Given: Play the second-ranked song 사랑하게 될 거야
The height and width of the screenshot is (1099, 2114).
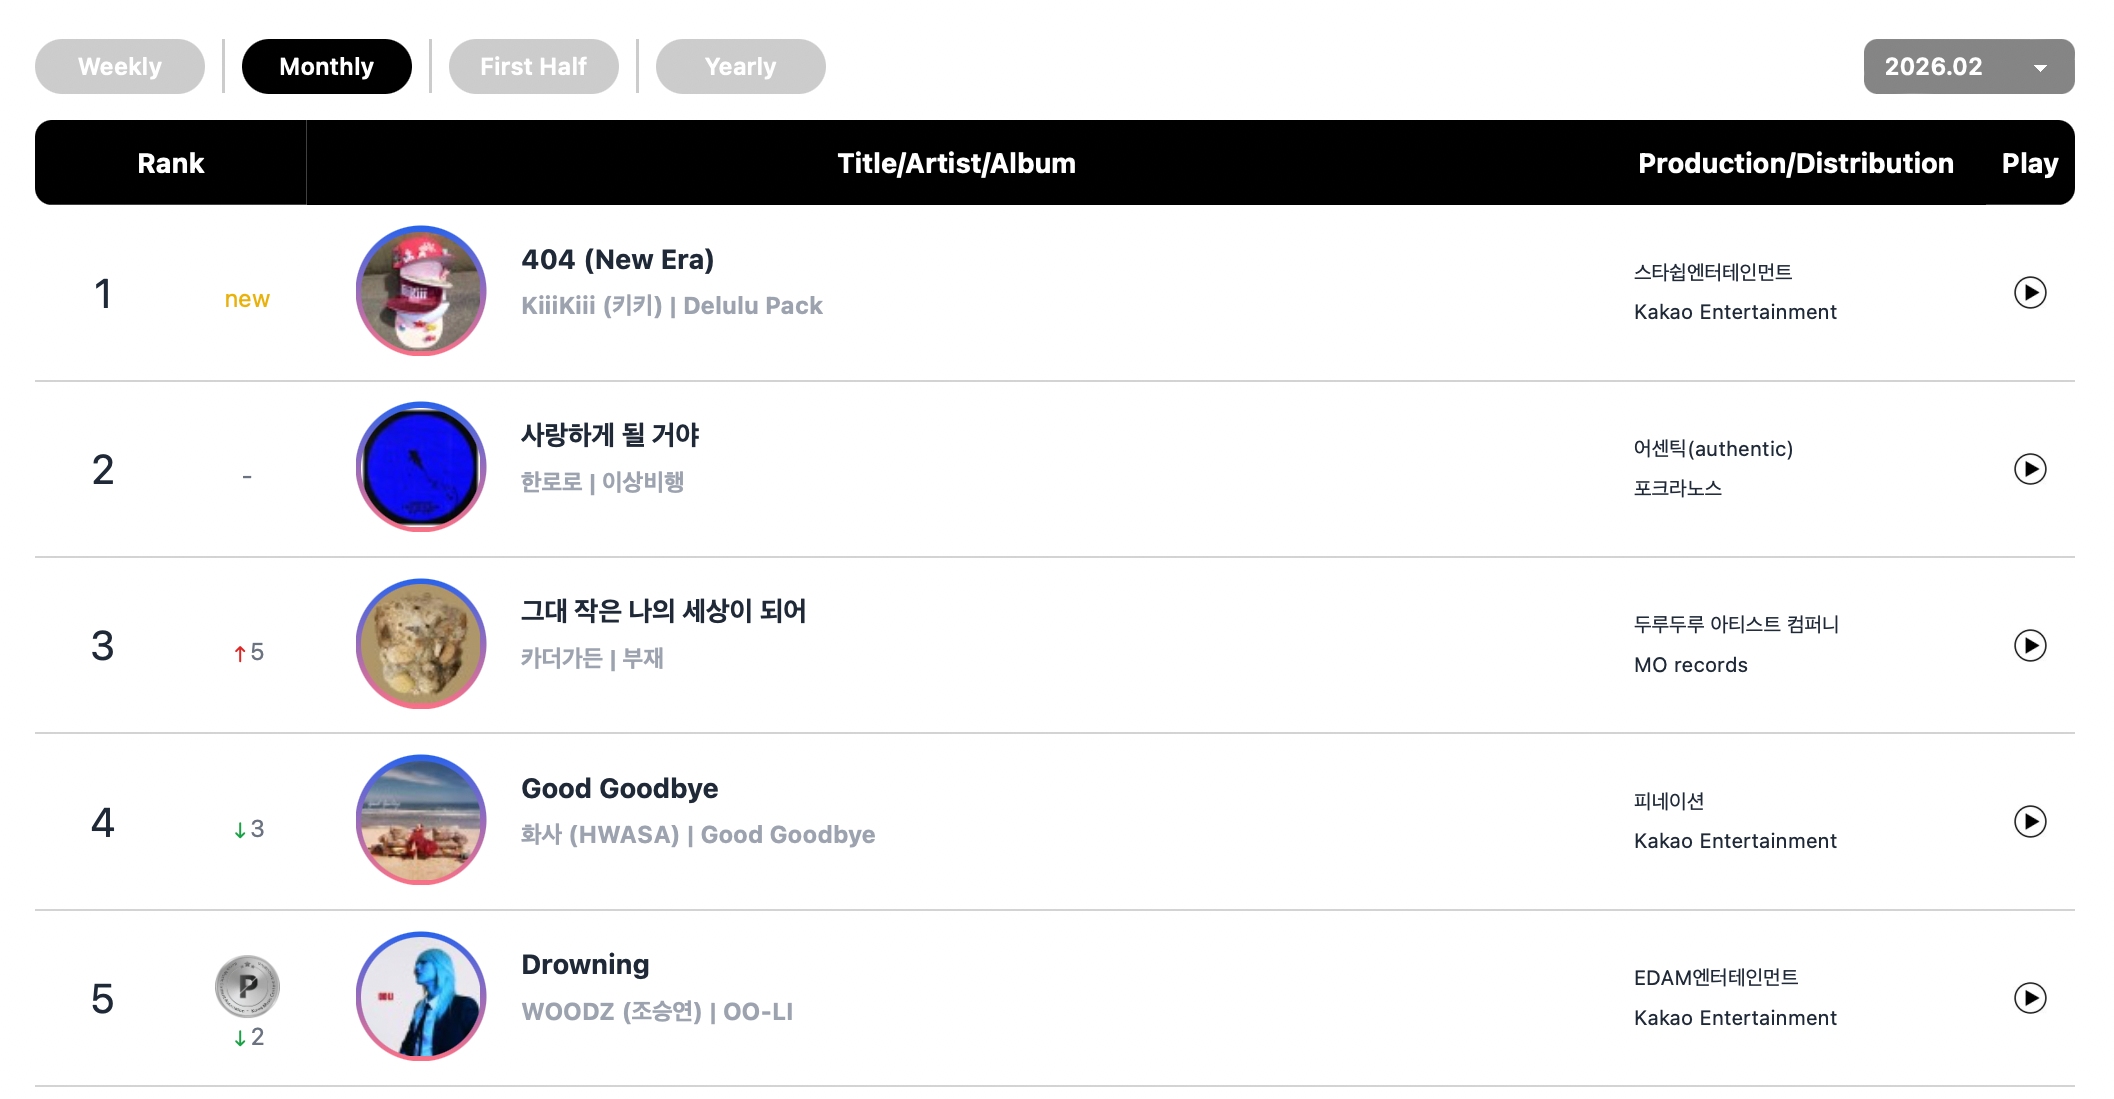Looking at the screenshot, I should (x=2029, y=469).
